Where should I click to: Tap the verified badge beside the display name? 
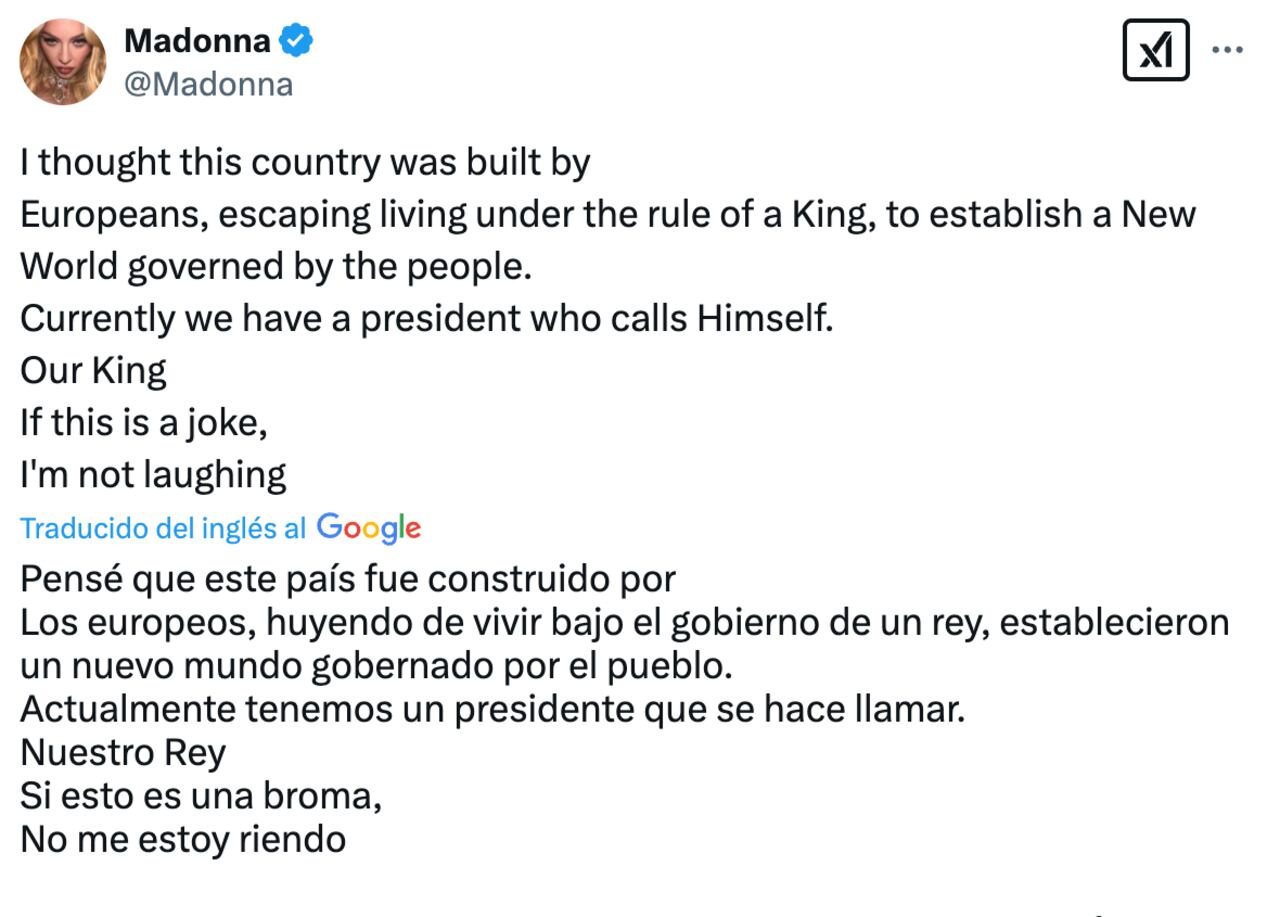[296, 40]
